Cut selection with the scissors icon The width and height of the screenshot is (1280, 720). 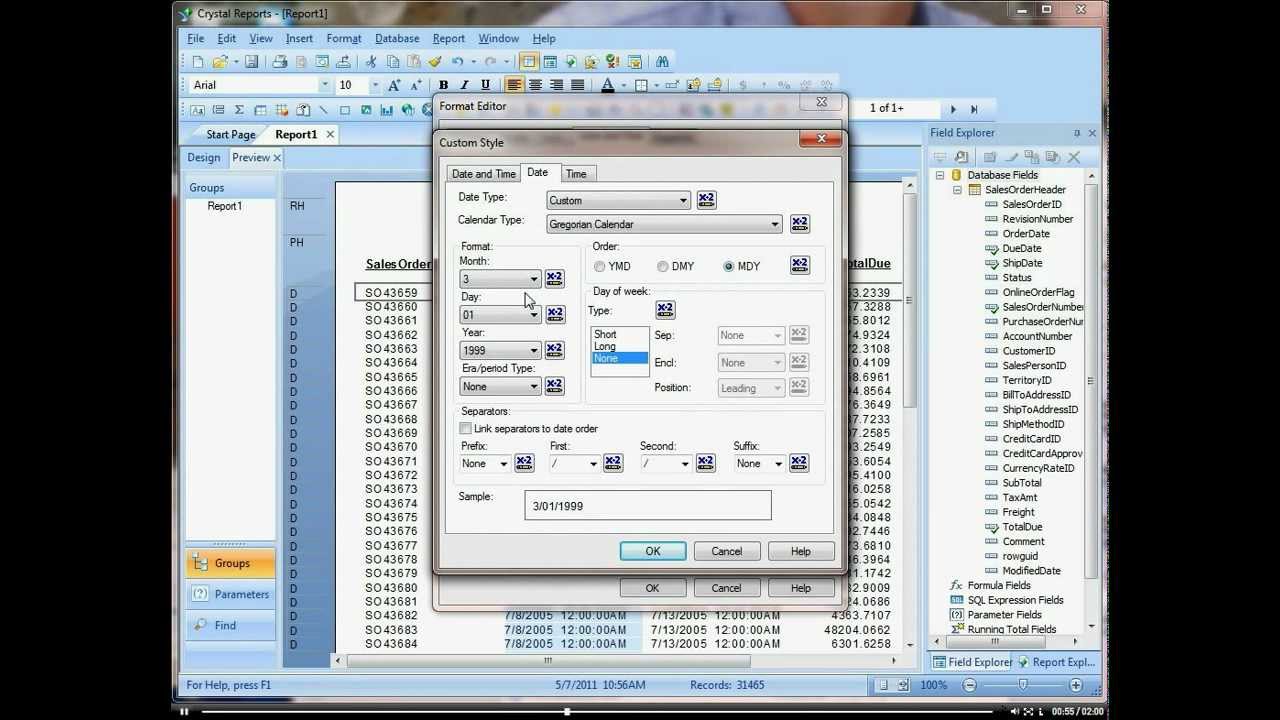pyautogui.click(x=371, y=62)
